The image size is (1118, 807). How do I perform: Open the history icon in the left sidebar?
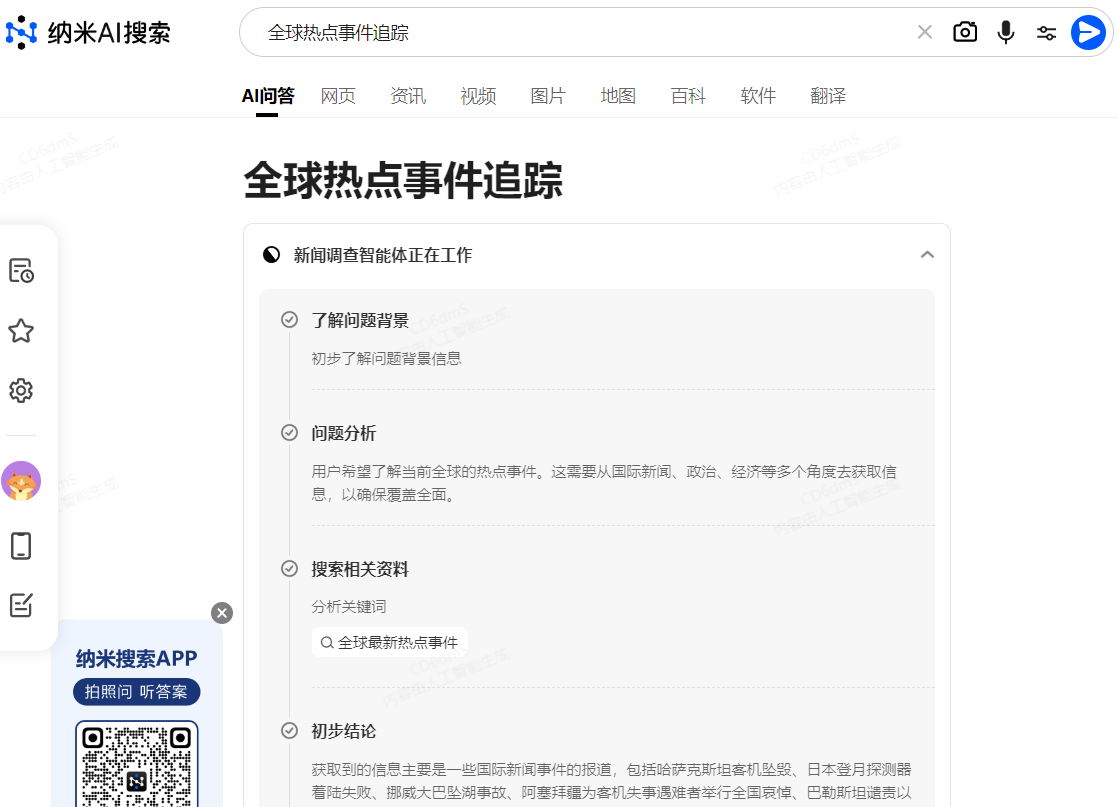pos(21,270)
